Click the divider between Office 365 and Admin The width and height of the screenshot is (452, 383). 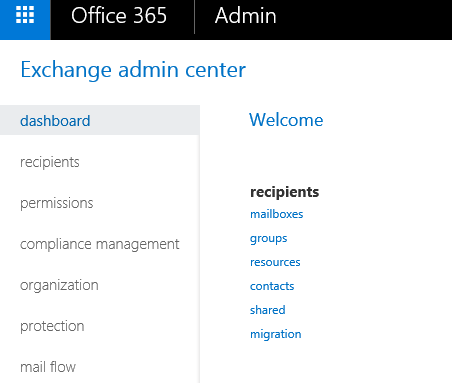[x=194, y=17]
